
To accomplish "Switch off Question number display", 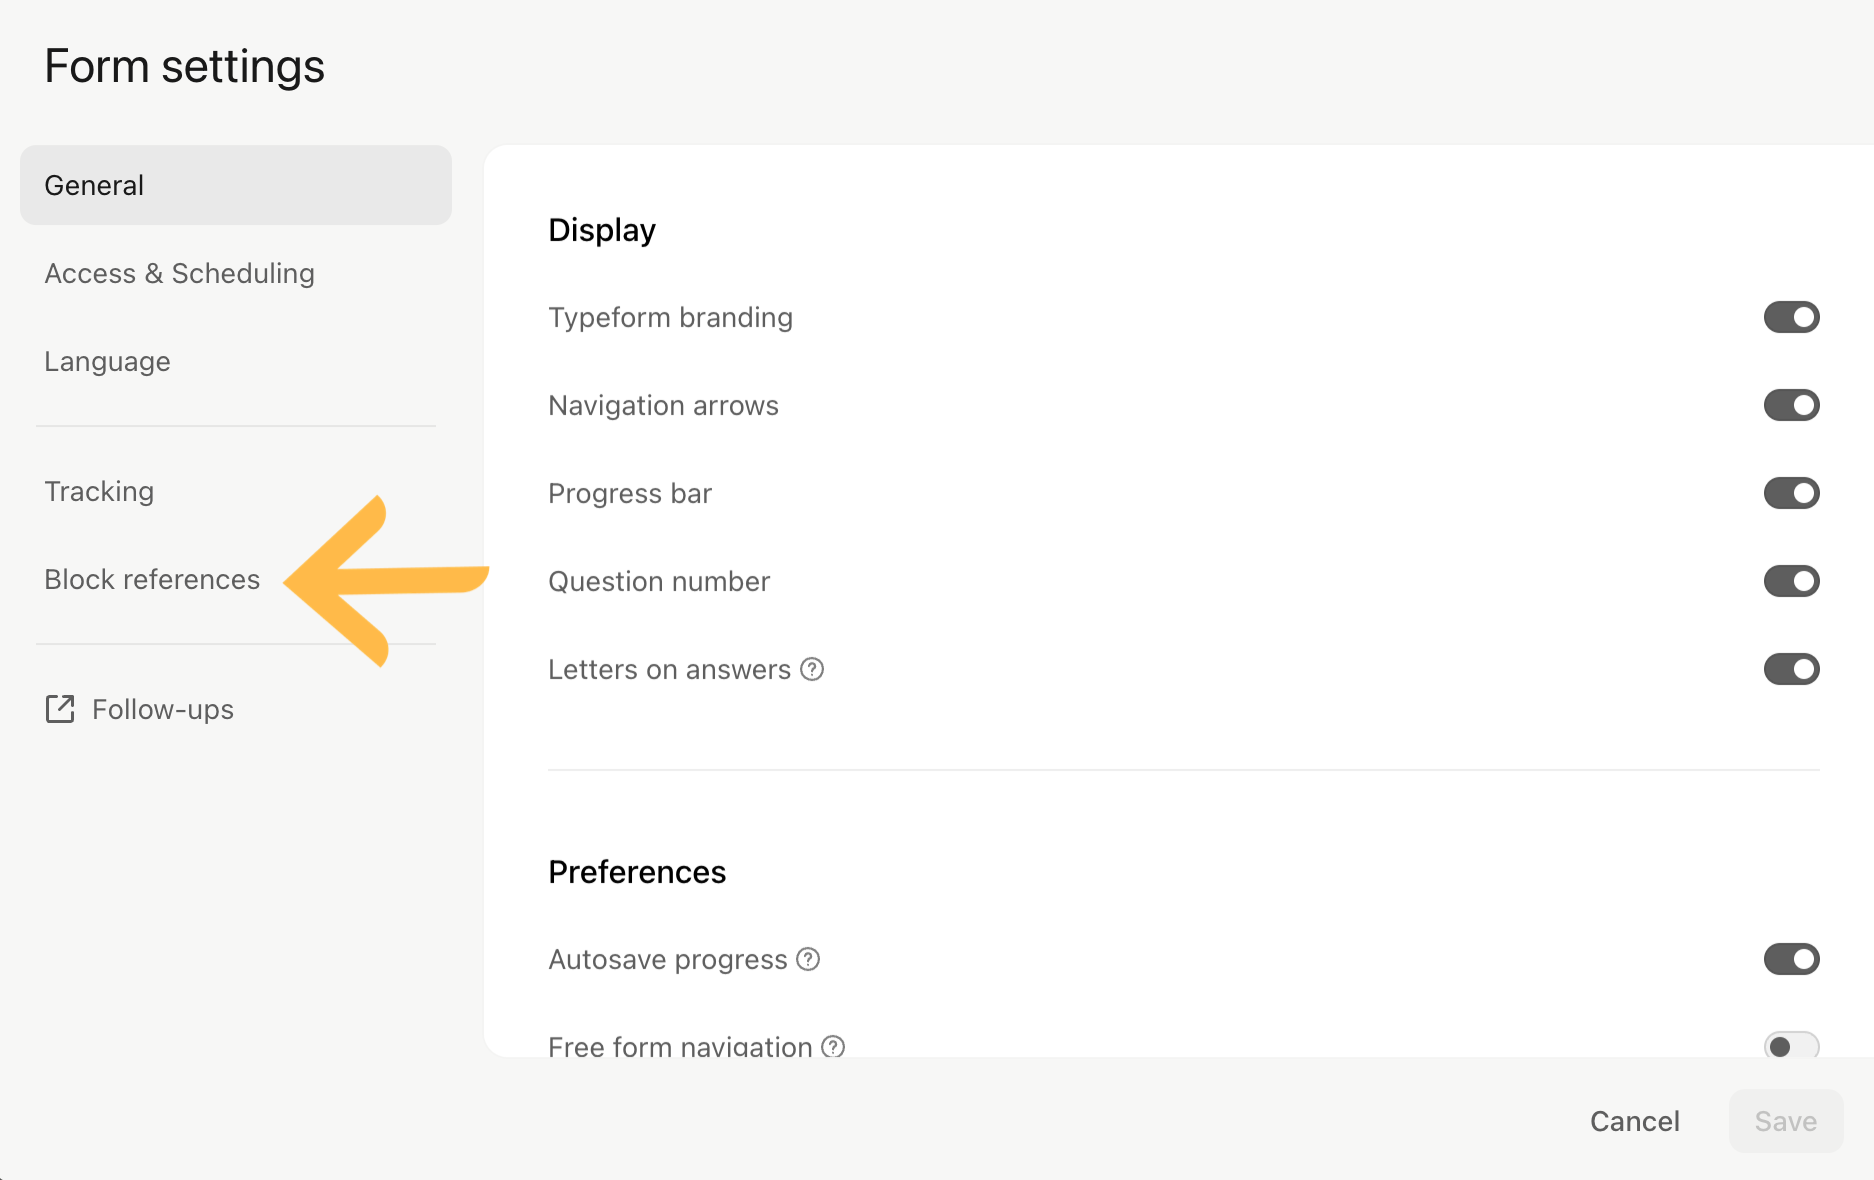I will [x=1791, y=581].
